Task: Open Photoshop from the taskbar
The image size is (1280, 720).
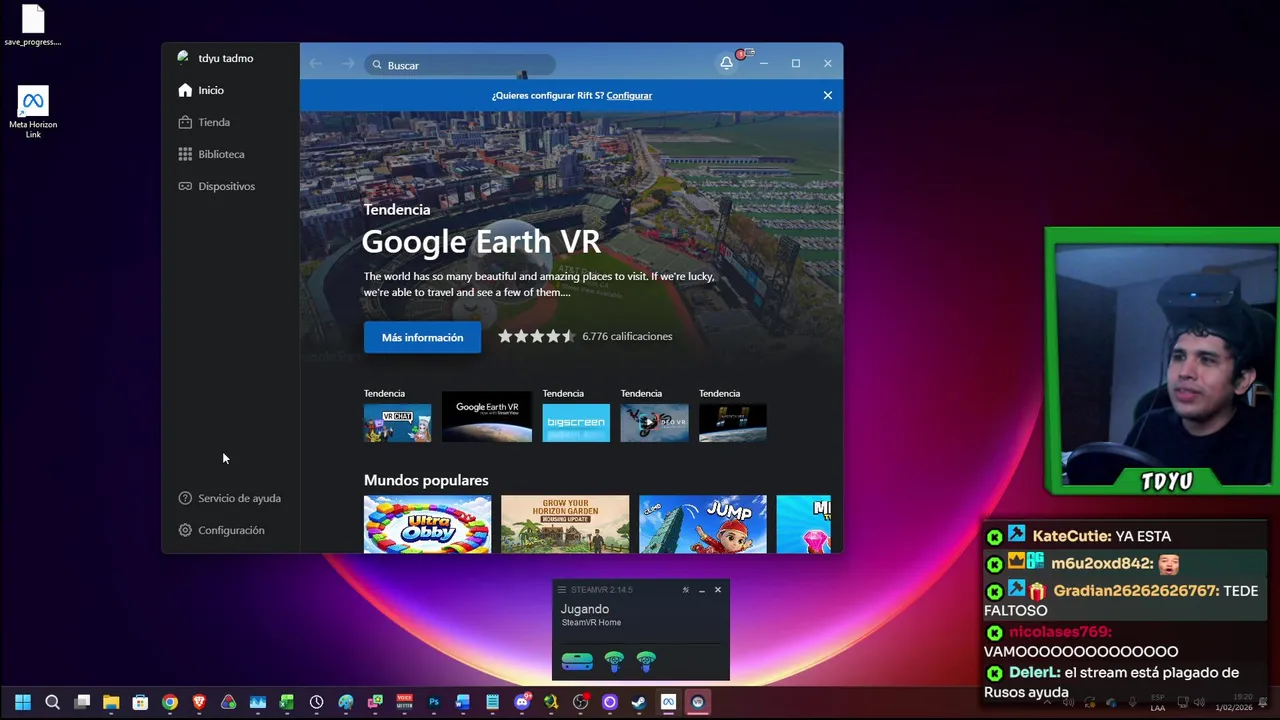Action: (433, 702)
